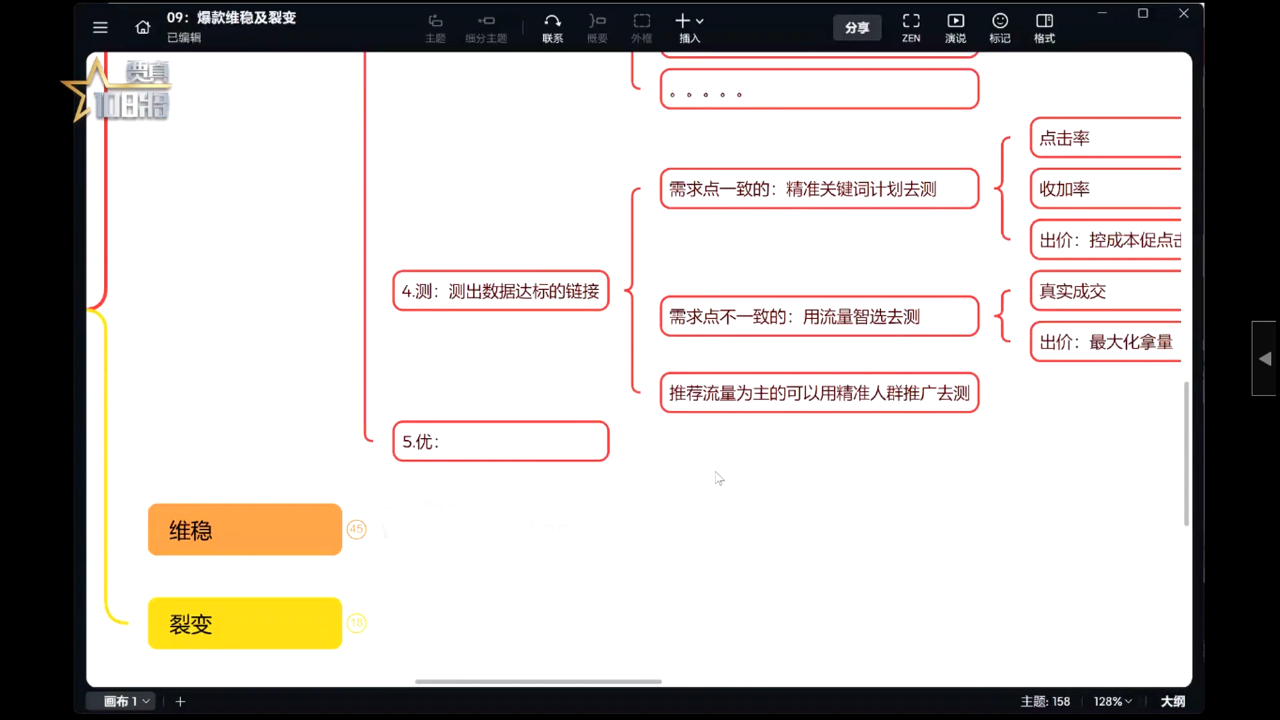Add a 外框 boundary
1280x720 pixels.
click(641, 28)
